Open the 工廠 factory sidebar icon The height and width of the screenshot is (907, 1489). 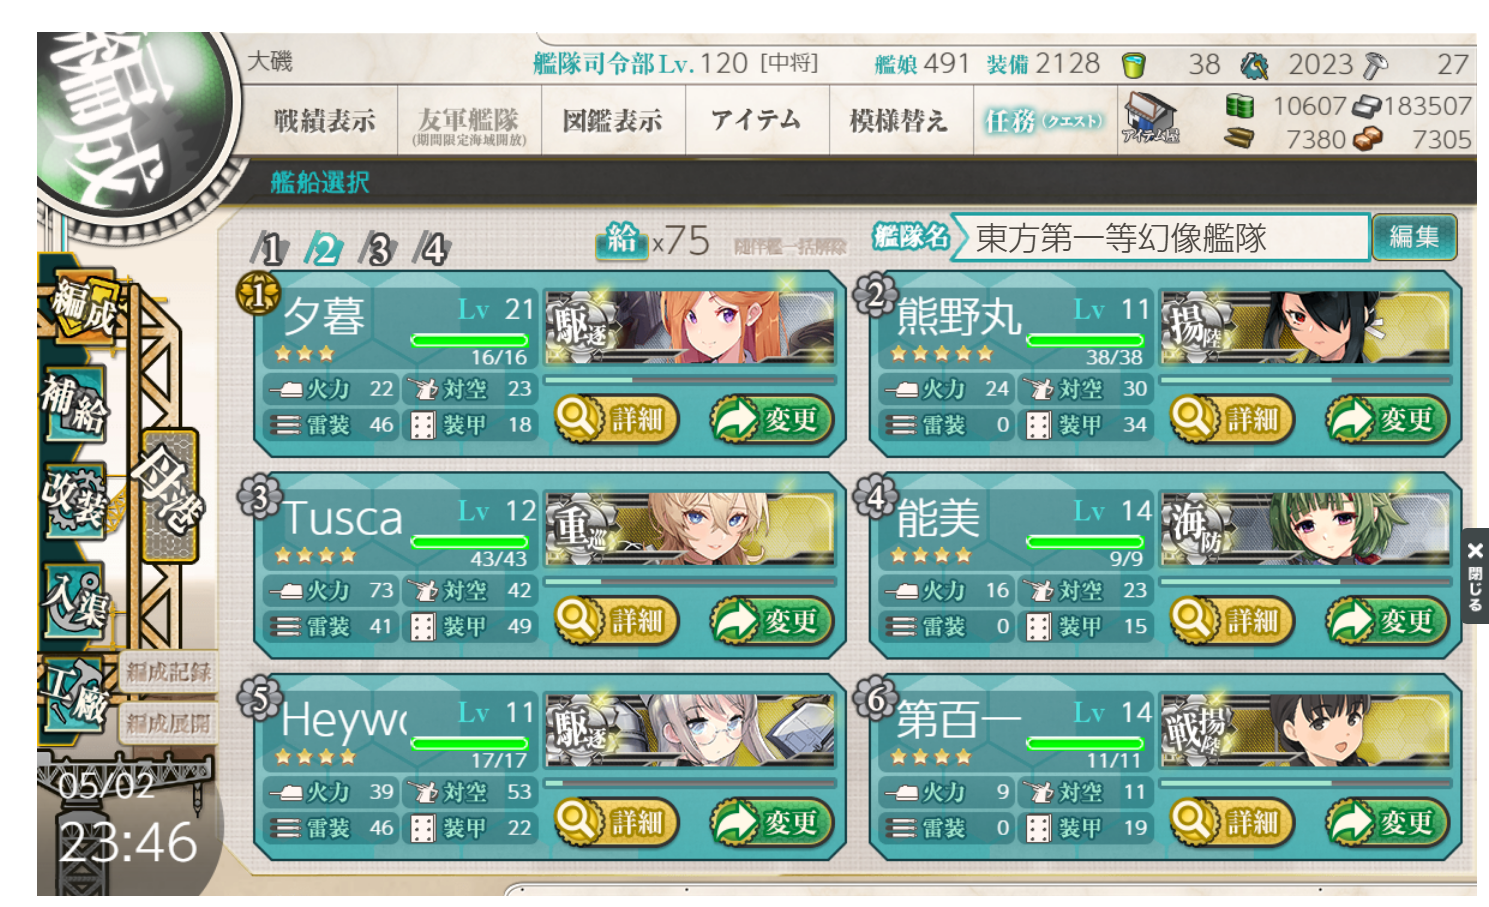coord(76,695)
